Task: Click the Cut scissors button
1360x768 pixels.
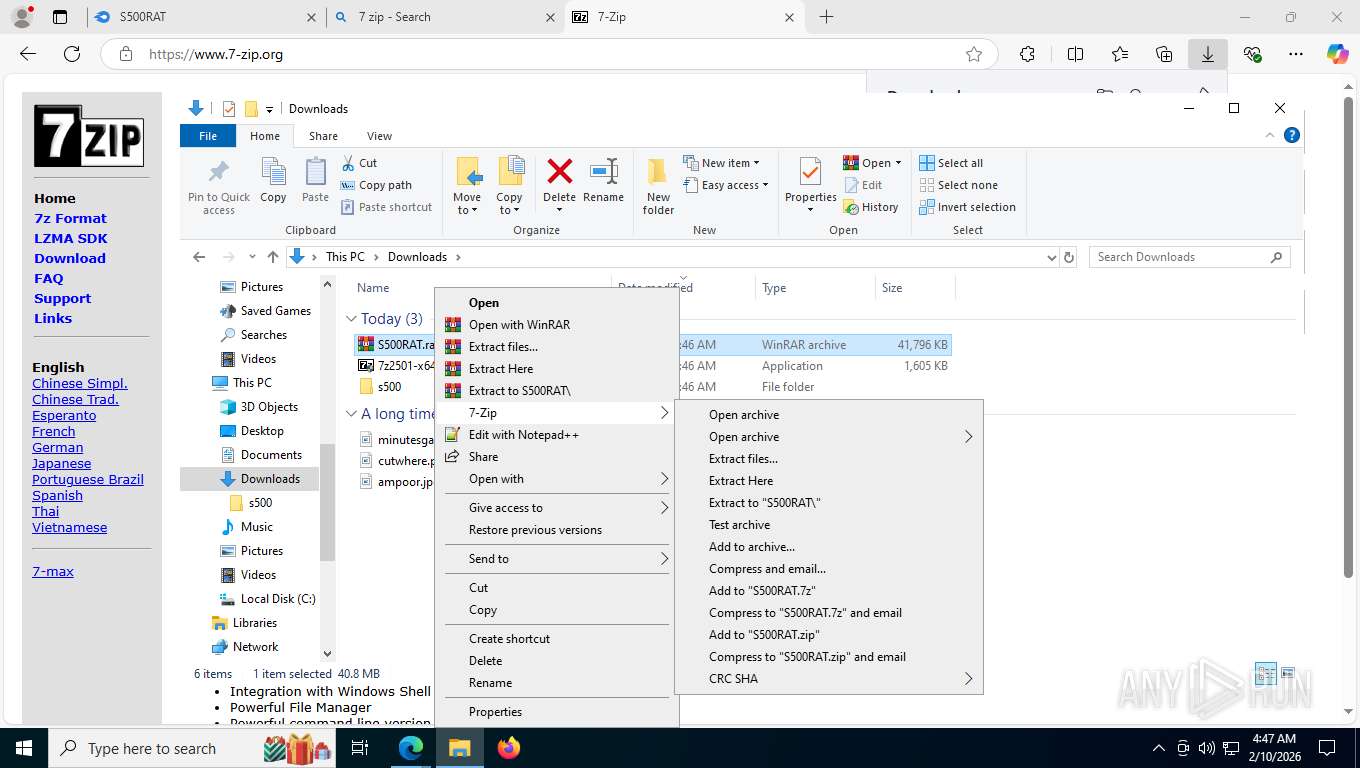Action: pyautogui.click(x=359, y=163)
